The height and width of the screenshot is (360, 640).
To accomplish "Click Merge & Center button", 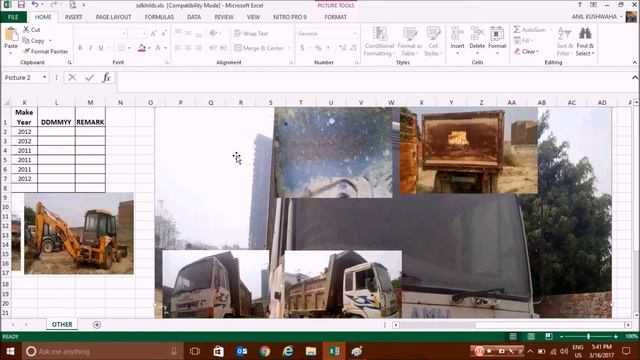I will pyautogui.click(x=259, y=48).
